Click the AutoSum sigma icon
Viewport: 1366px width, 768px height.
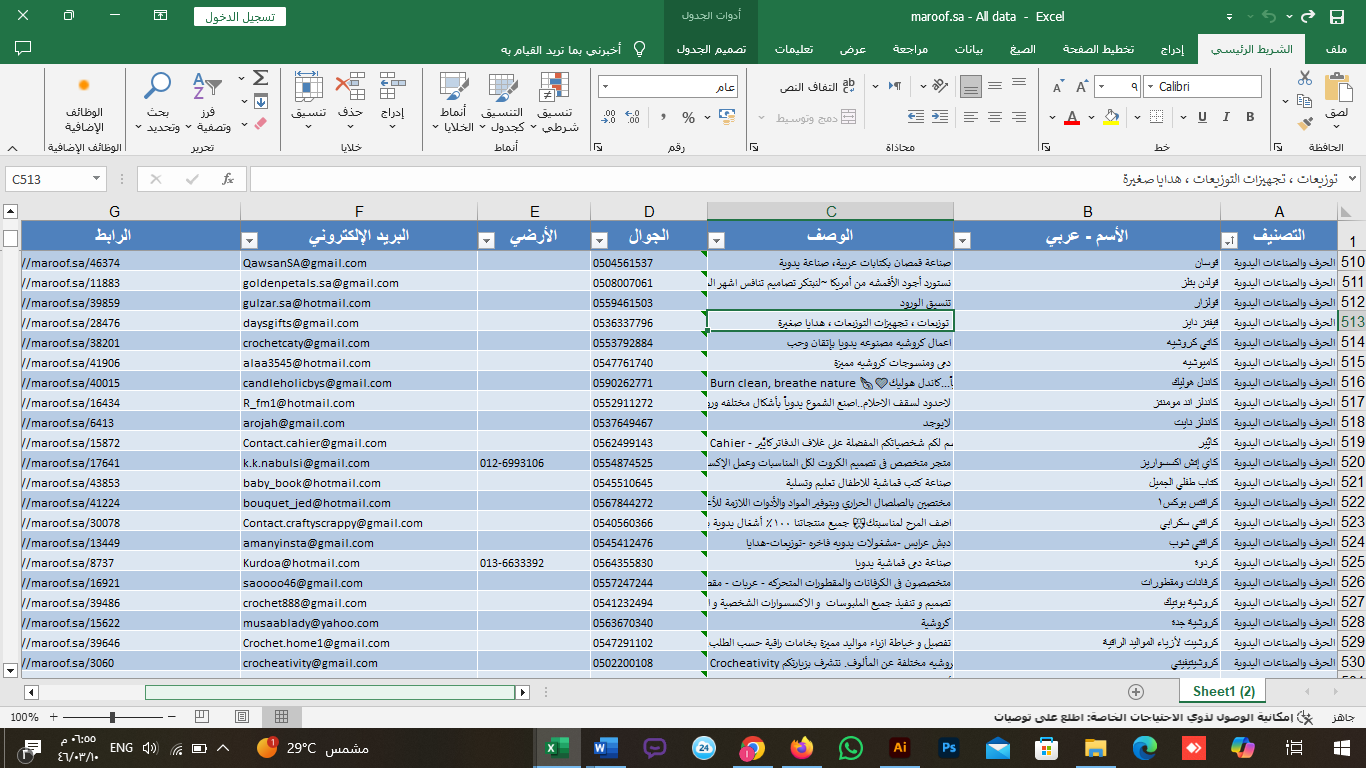pyautogui.click(x=260, y=78)
